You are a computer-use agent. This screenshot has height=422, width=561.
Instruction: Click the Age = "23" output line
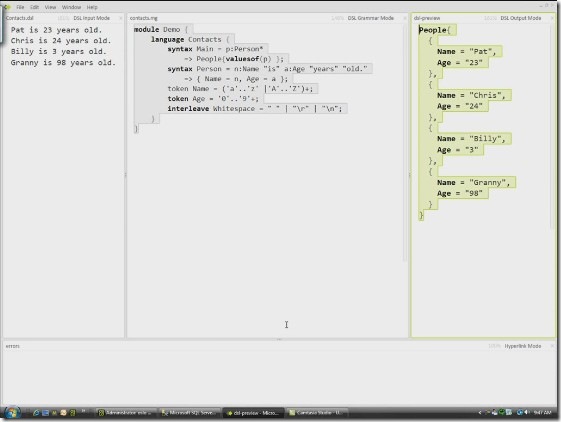[x=459, y=63]
